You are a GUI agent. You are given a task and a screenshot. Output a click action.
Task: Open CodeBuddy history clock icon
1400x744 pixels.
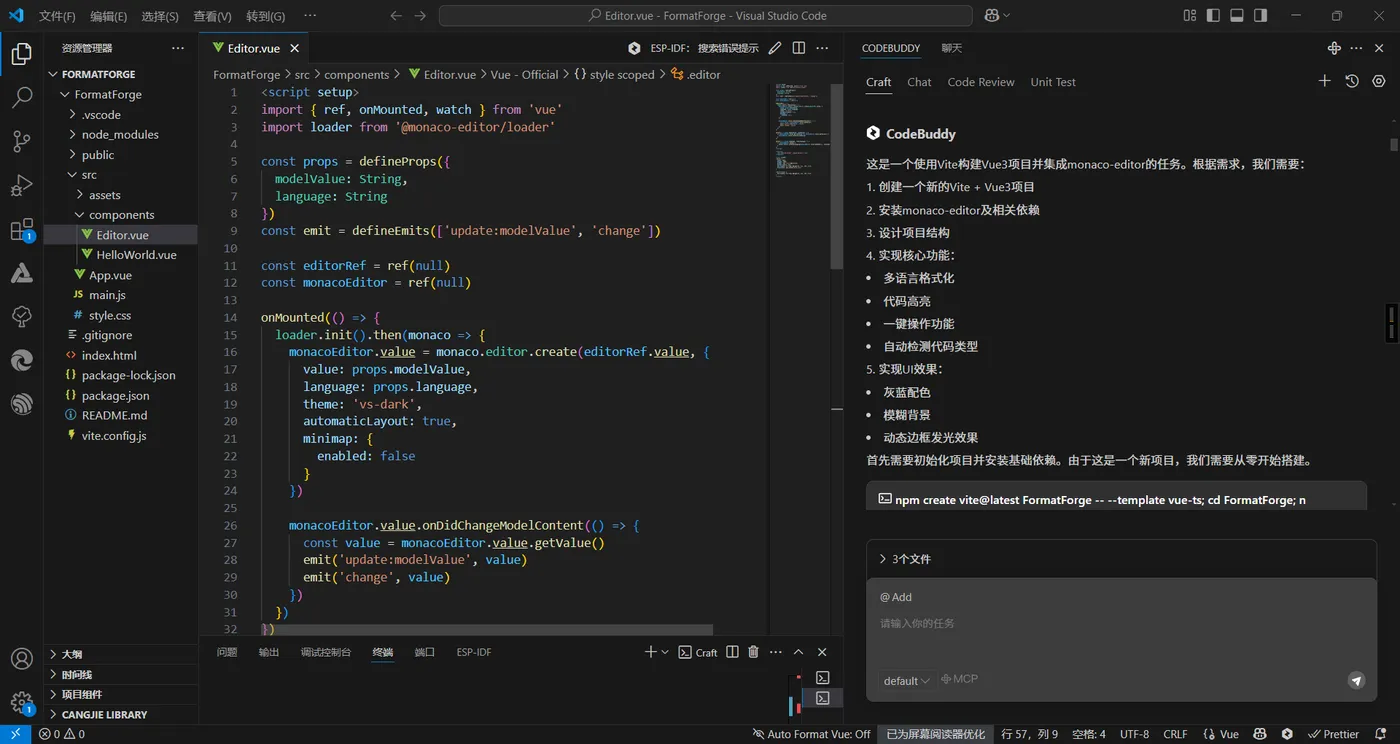(x=1351, y=82)
